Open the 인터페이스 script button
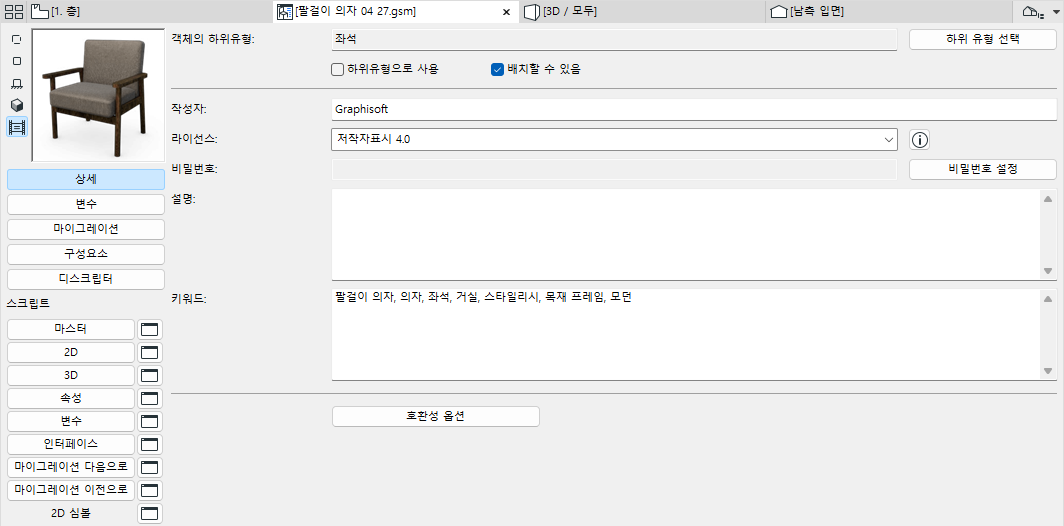 tap(71, 445)
